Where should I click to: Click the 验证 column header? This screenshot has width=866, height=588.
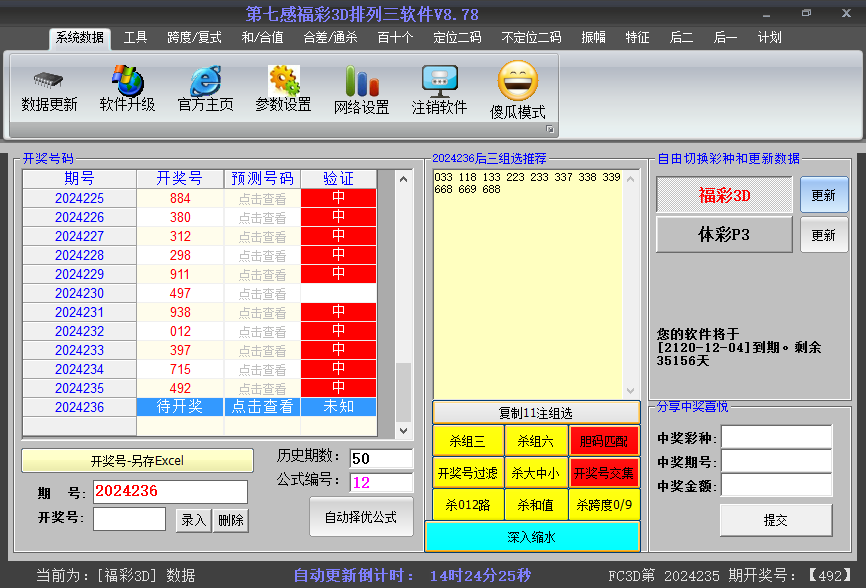pos(339,179)
